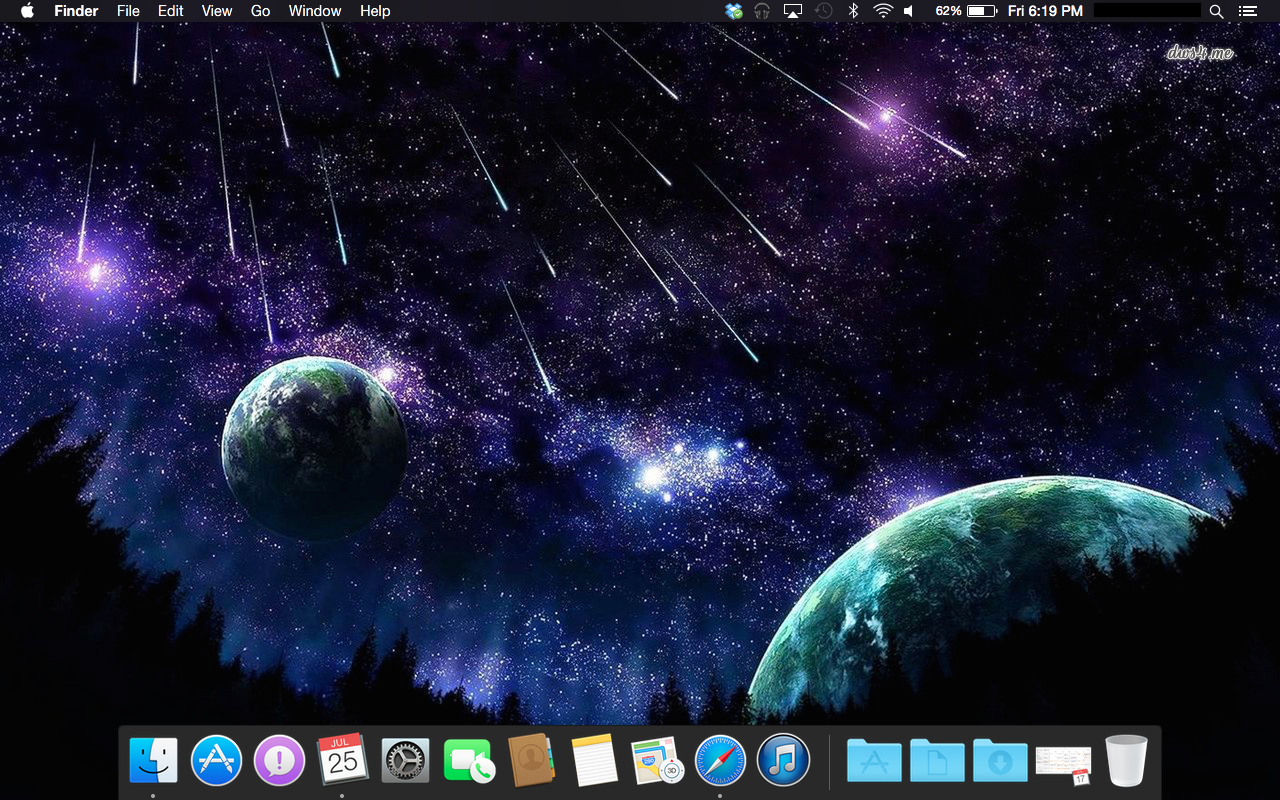Click the Dropbox status icon in menu bar
Viewport: 1280px width, 800px height.
pyautogui.click(x=735, y=11)
